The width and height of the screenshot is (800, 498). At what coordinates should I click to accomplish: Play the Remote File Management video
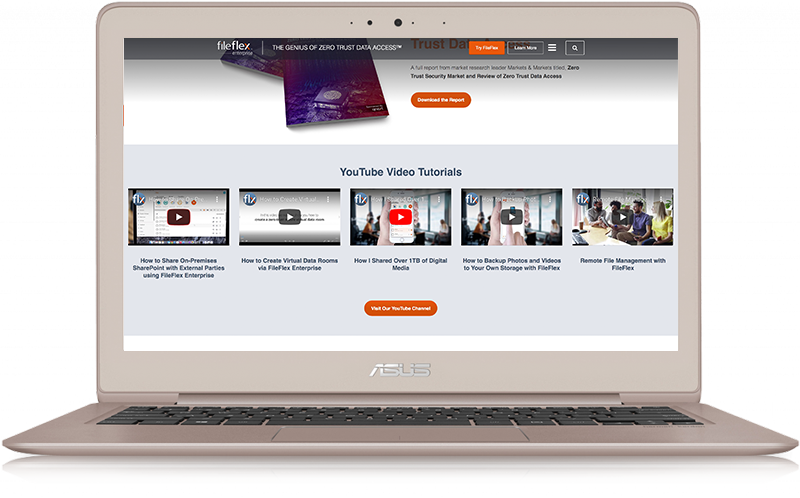(x=622, y=217)
